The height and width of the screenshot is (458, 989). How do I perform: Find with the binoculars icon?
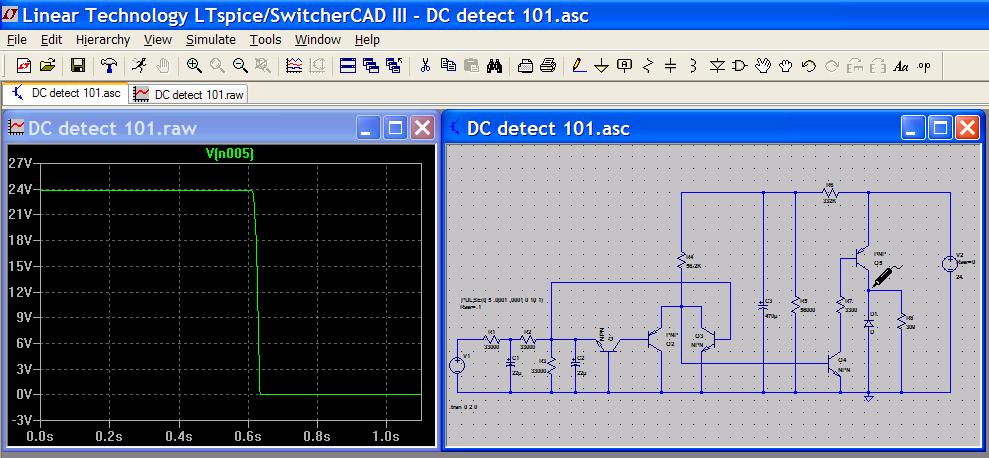coord(494,65)
